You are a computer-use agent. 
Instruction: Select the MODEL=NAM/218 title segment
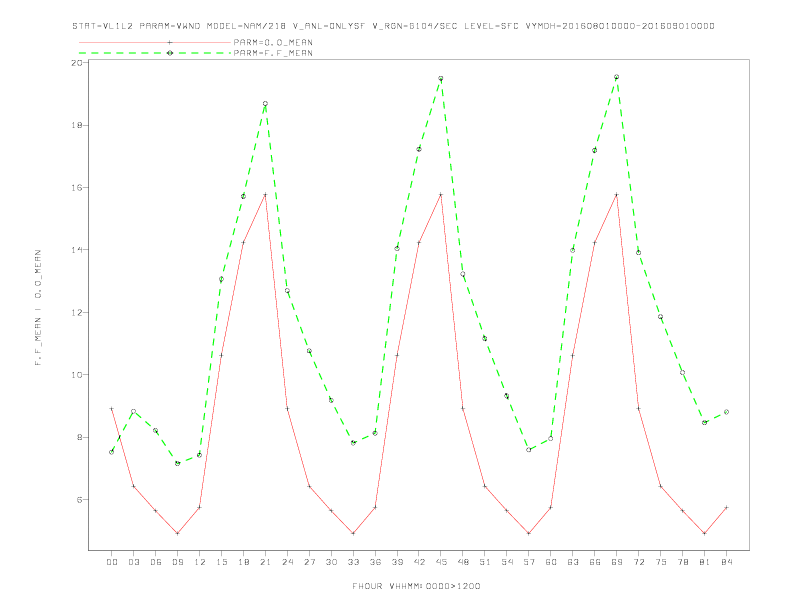tap(246, 26)
